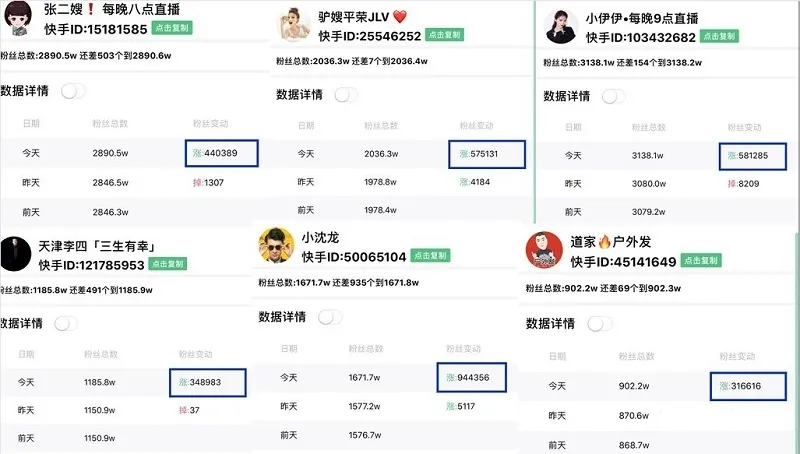Copy Kuaishou ID 121785953
Screen dimensions: 800x454
click(x=168, y=264)
